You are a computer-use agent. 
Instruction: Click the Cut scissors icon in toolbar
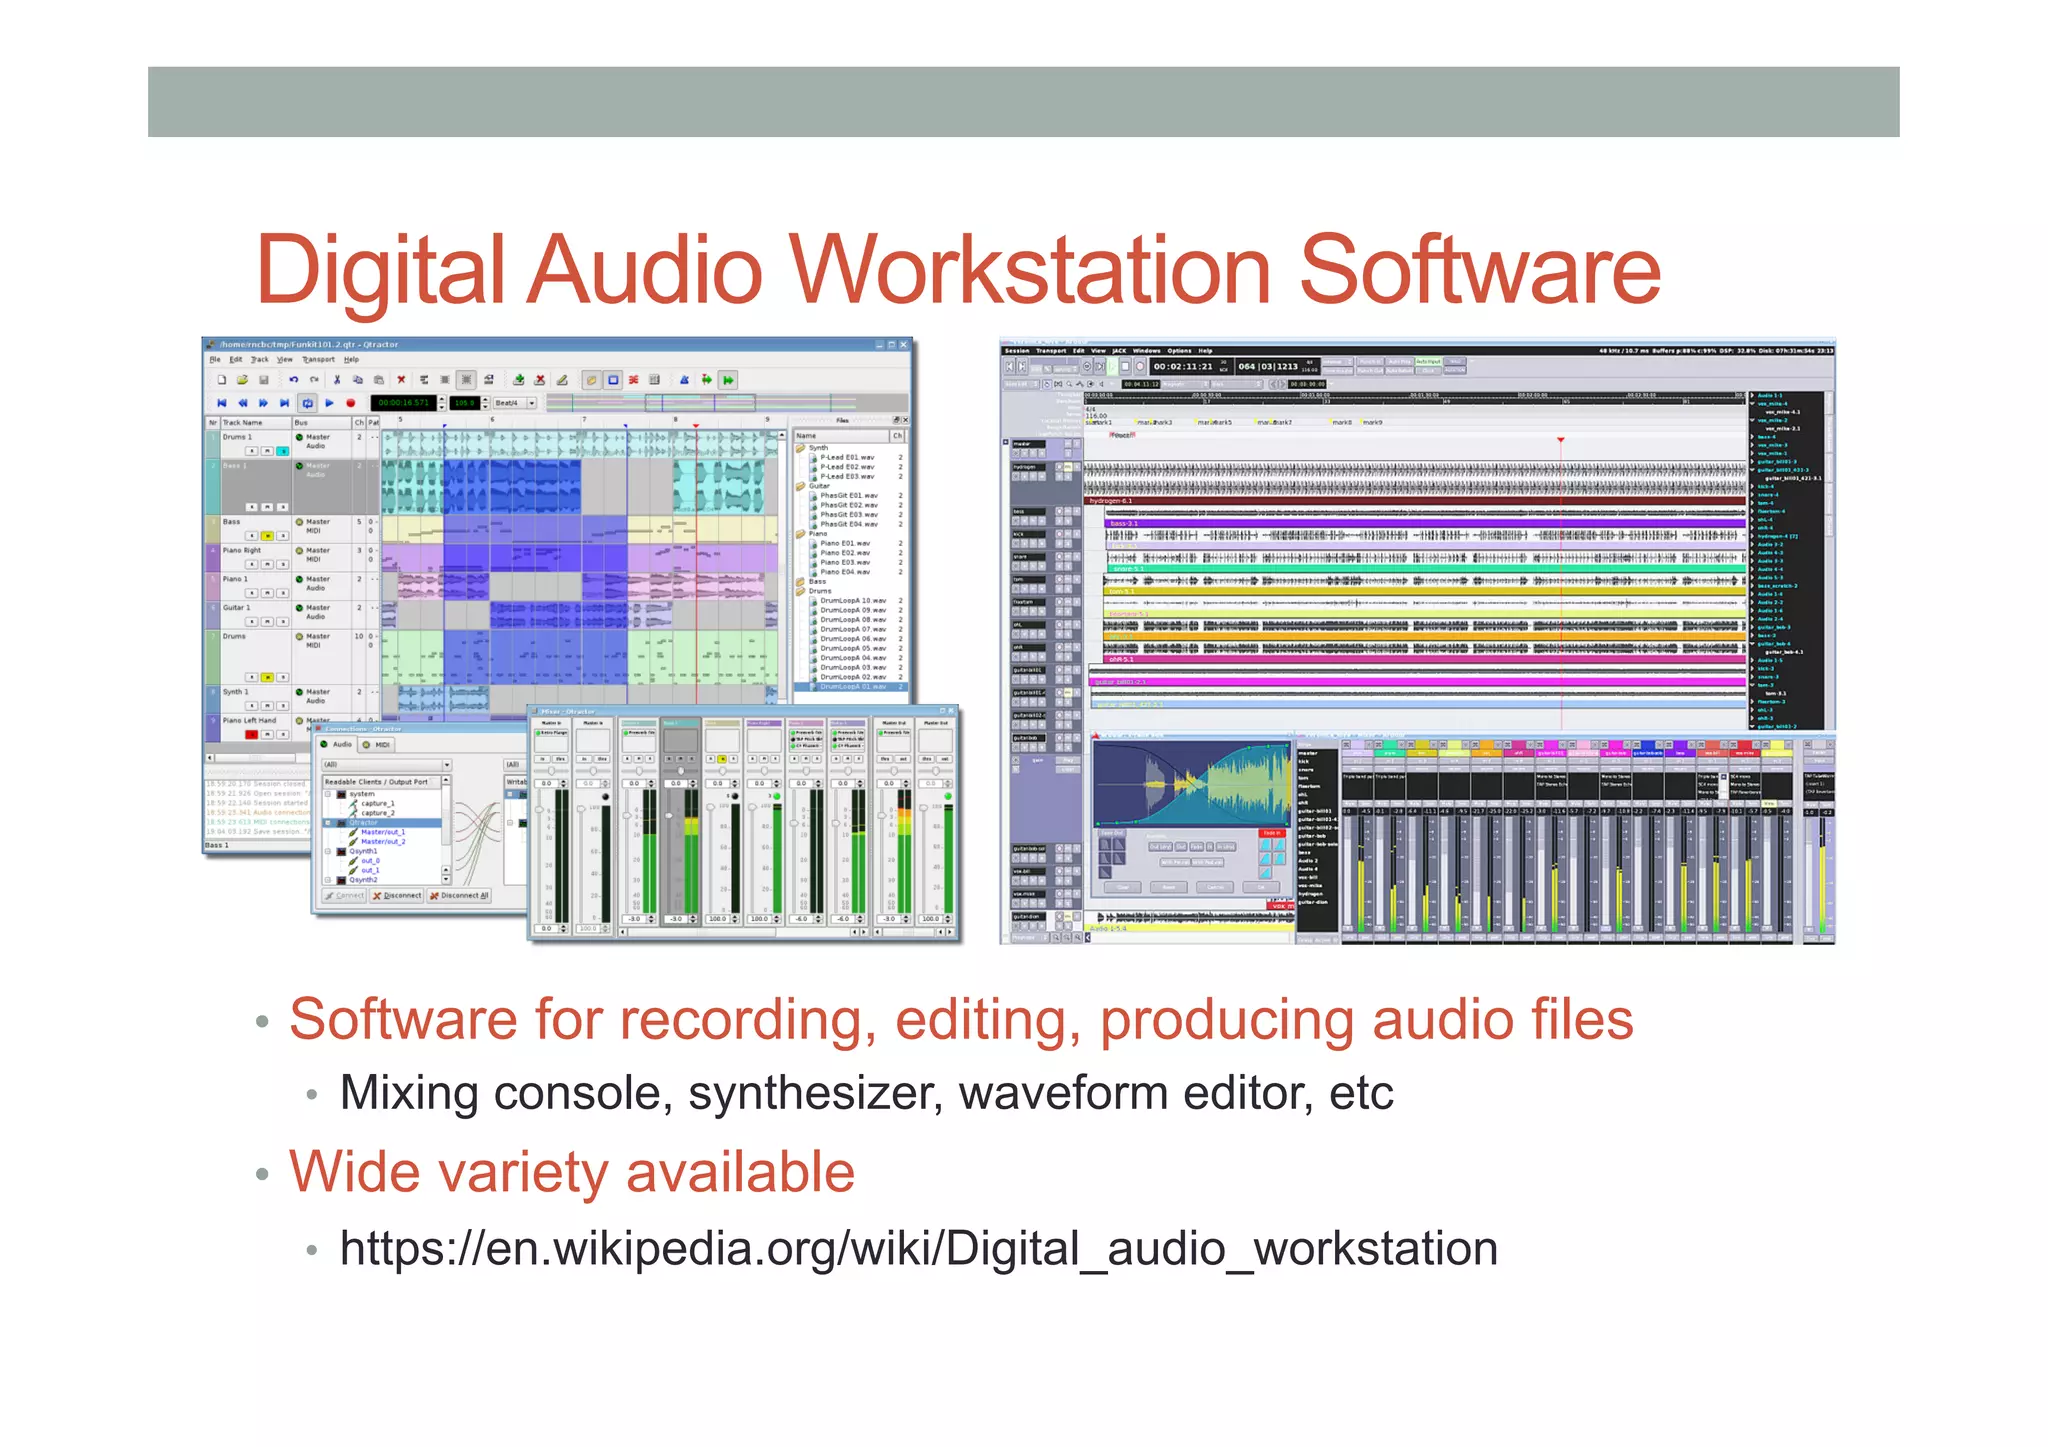point(337,380)
